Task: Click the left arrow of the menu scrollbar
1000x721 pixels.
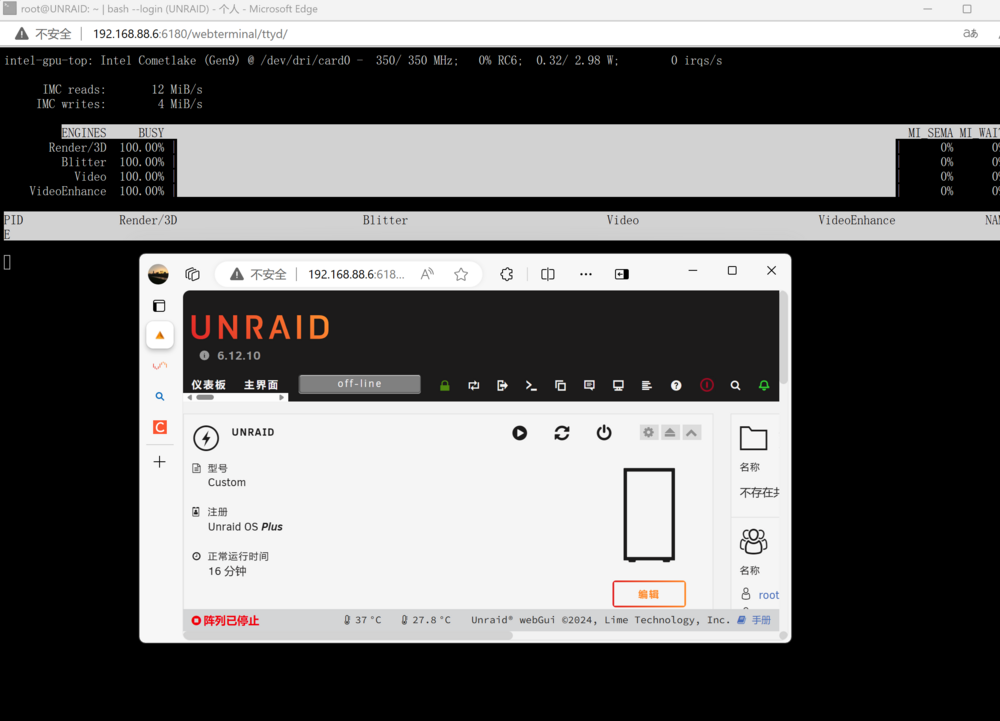Action: 189,397
